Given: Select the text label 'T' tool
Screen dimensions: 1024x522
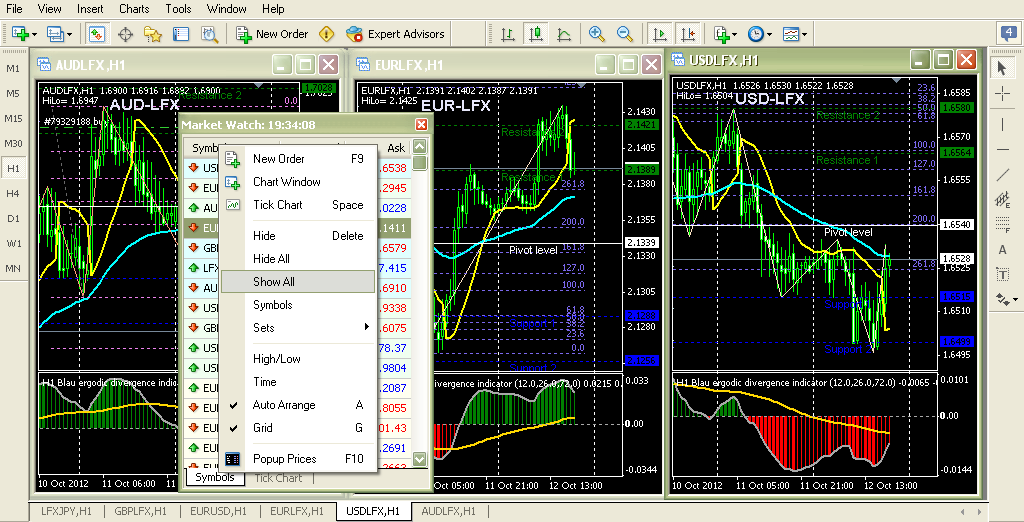Looking at the screenshot, I should coord(1002,274).
